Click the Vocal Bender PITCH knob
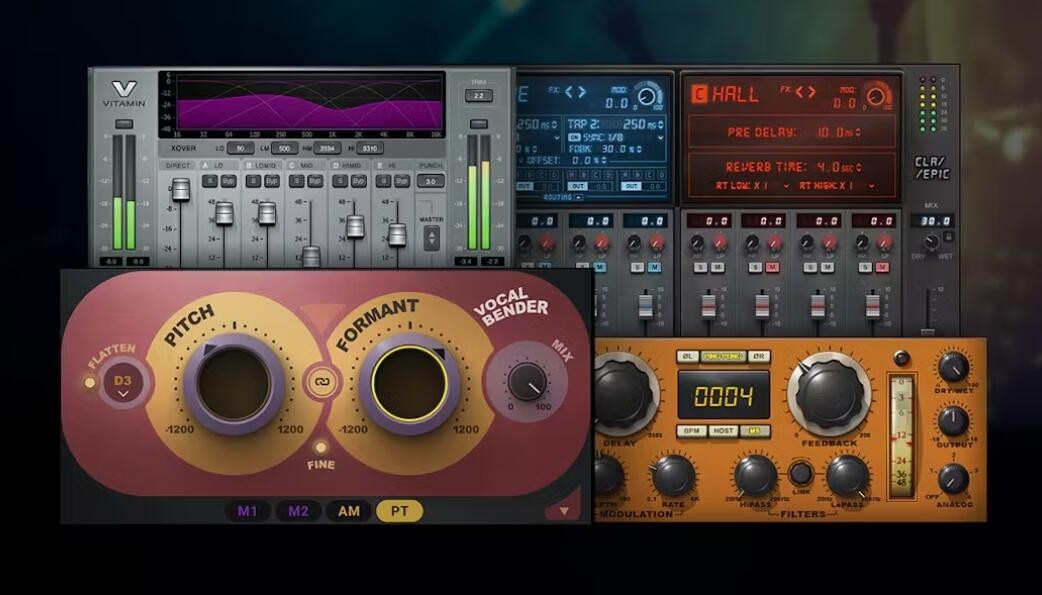The width and height of the screenshot is (1042, 595). tap(234, 384)
